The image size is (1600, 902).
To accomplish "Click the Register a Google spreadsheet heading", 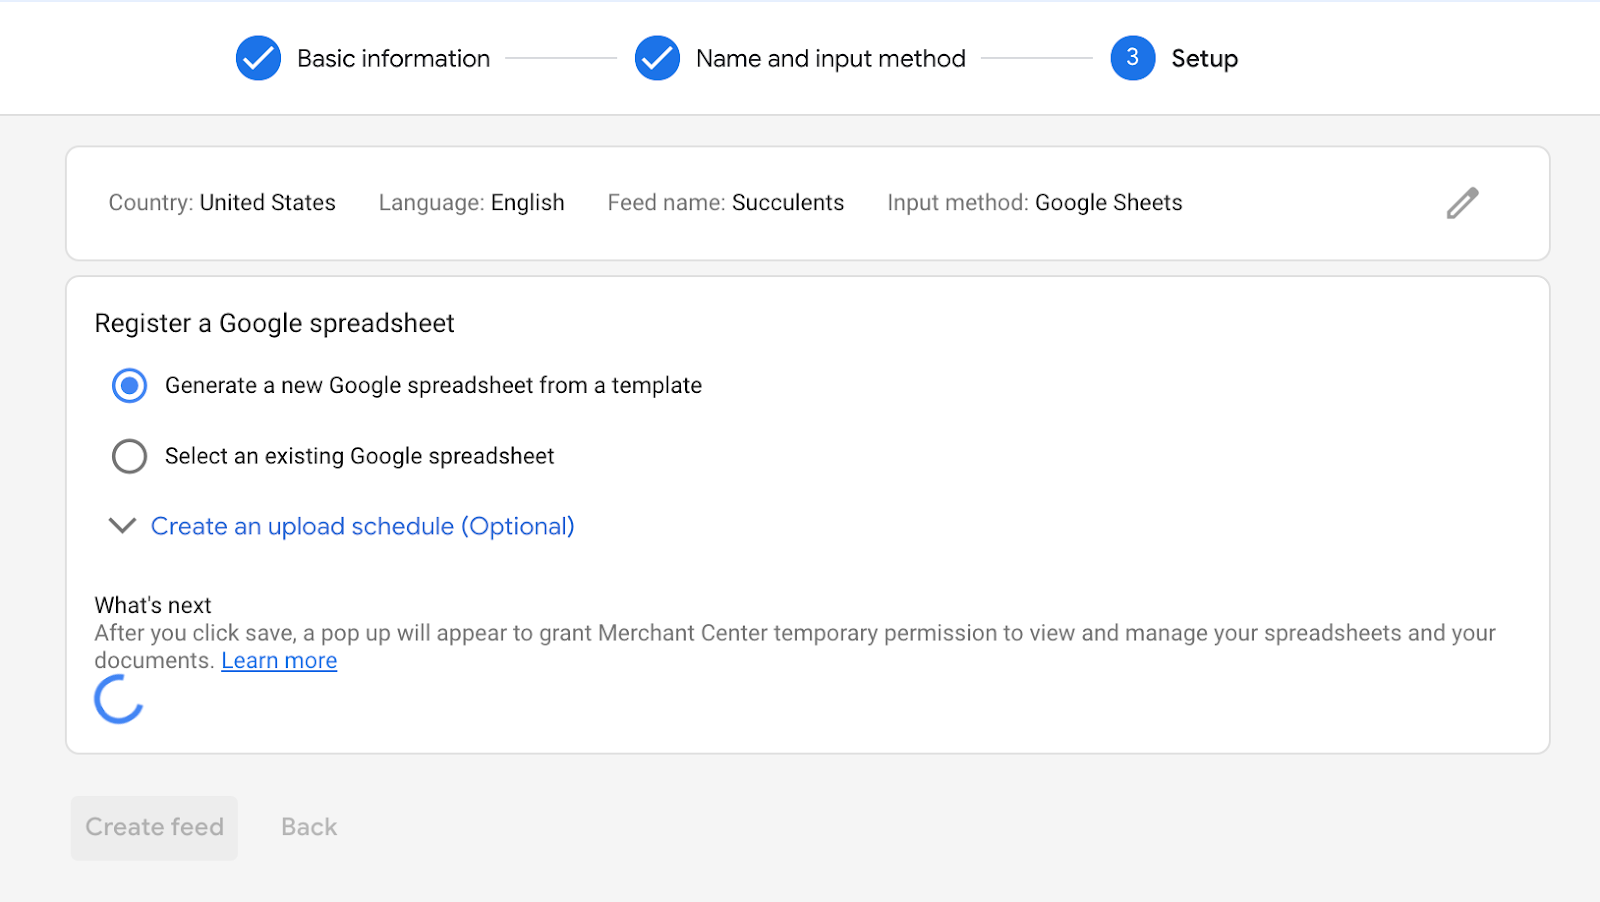I will pos(274,323).
